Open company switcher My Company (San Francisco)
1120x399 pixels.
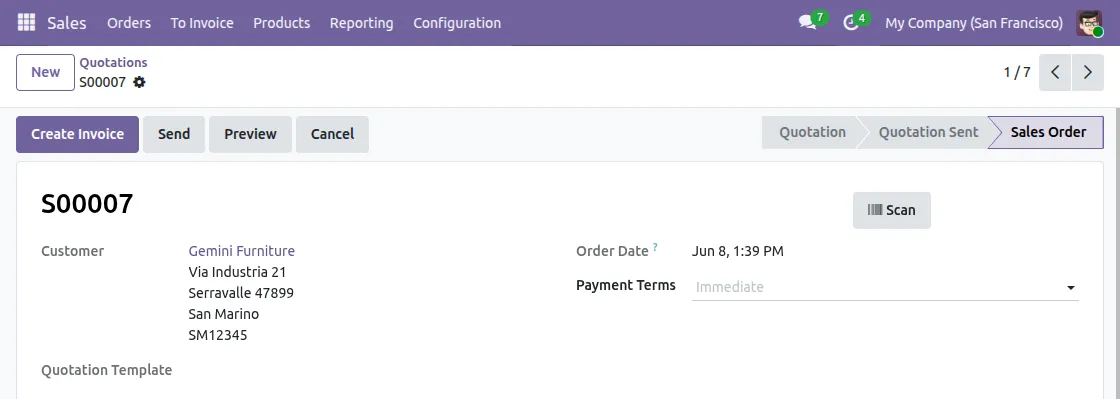[x=974, y=23]
